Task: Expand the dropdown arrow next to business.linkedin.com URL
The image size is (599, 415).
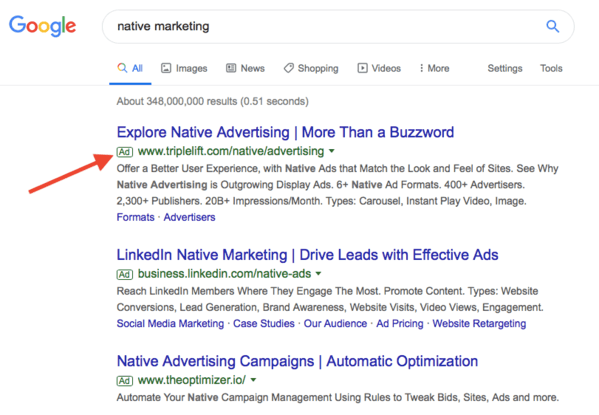Action: tap(319, 274)
